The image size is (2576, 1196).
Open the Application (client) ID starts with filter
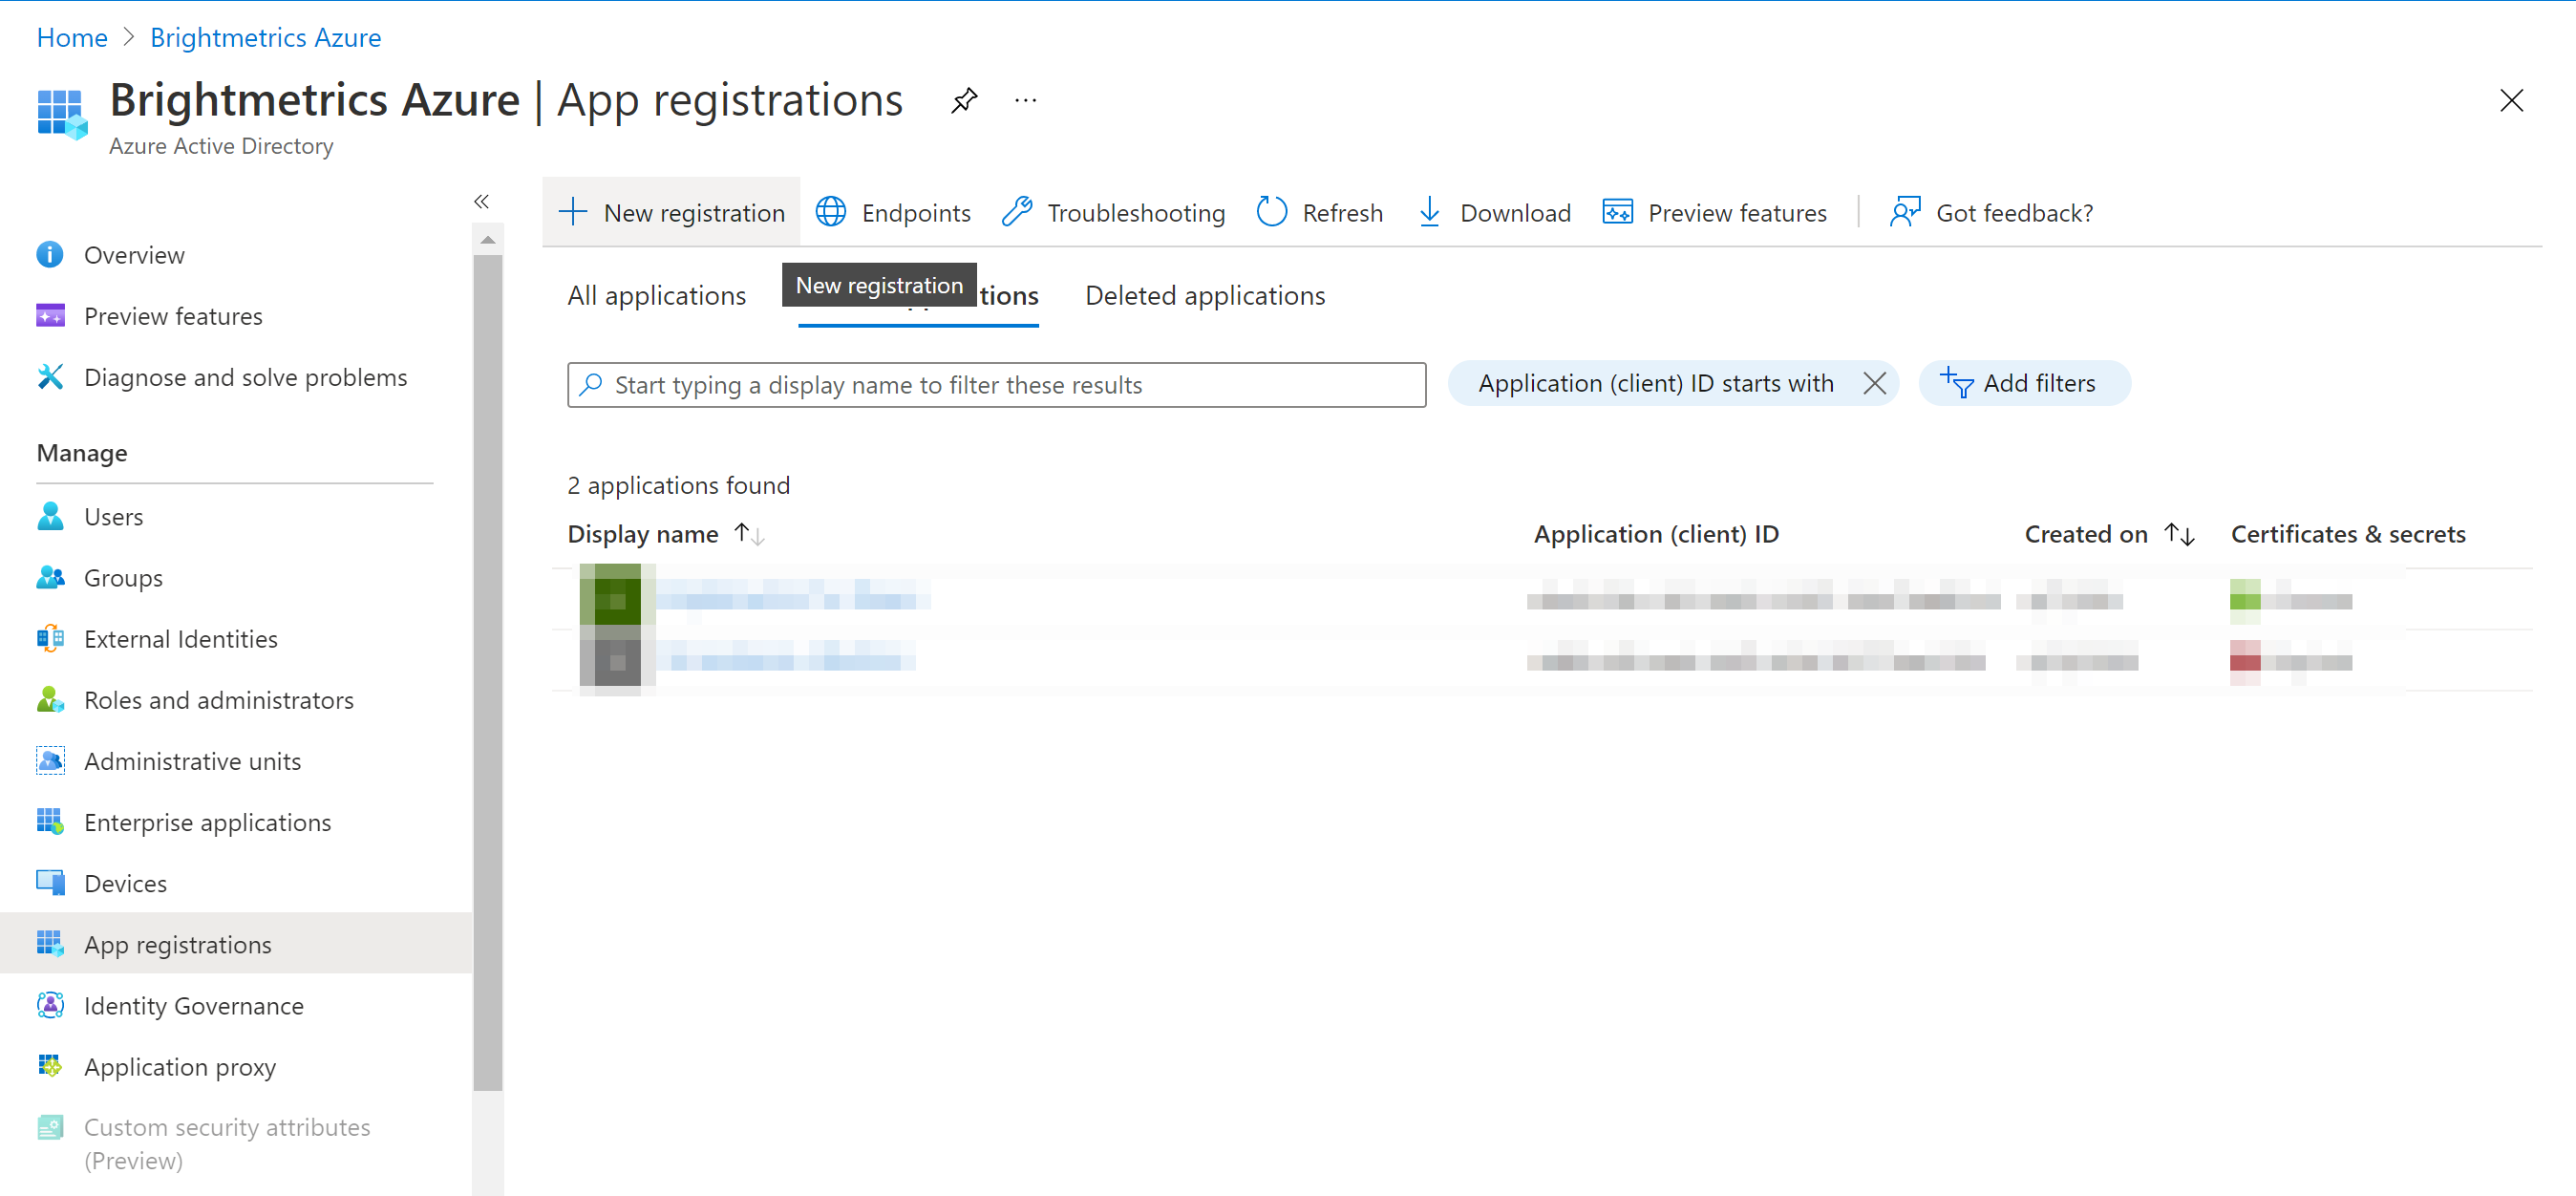coord(1655,383)
